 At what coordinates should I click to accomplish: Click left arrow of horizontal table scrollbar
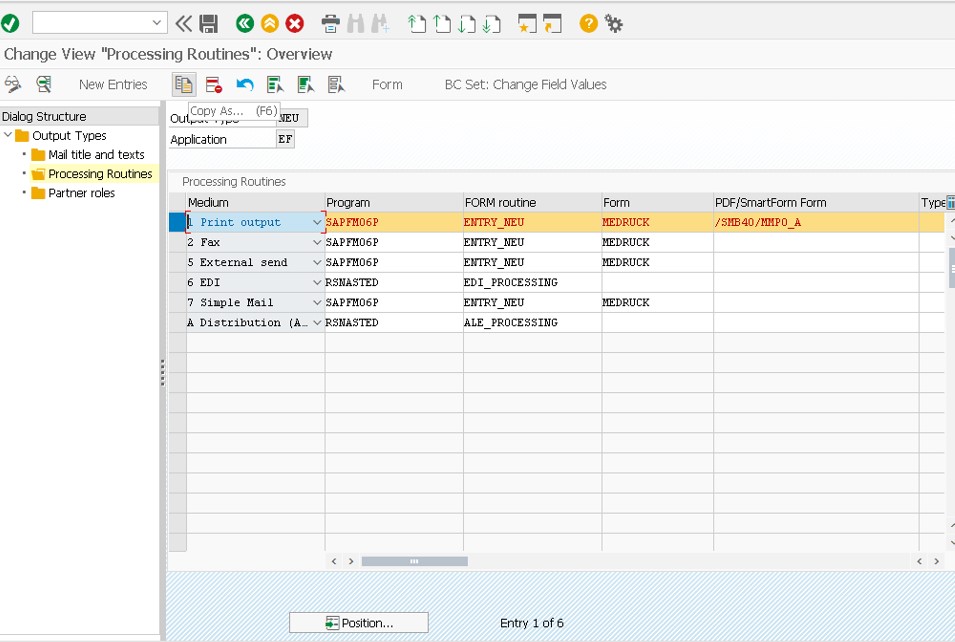[334, 561]
